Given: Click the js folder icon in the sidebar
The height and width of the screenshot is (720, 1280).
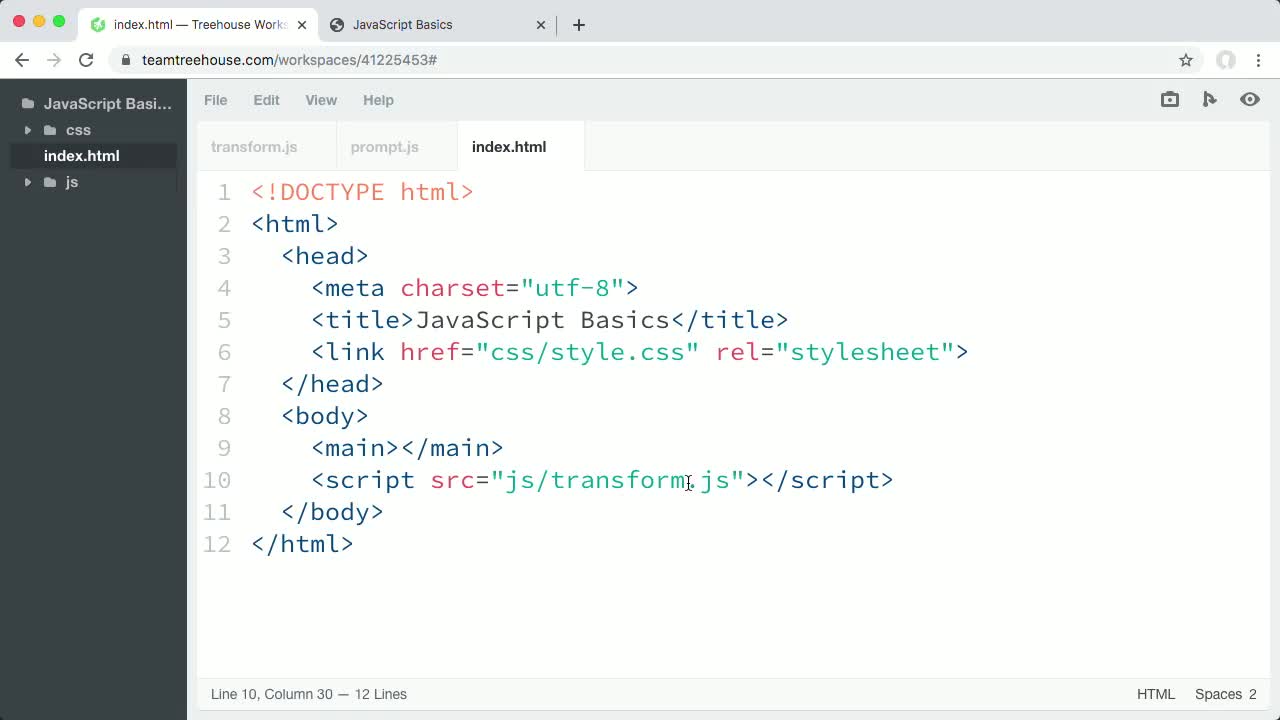Looking at the screenshot, I should (50, 182).
